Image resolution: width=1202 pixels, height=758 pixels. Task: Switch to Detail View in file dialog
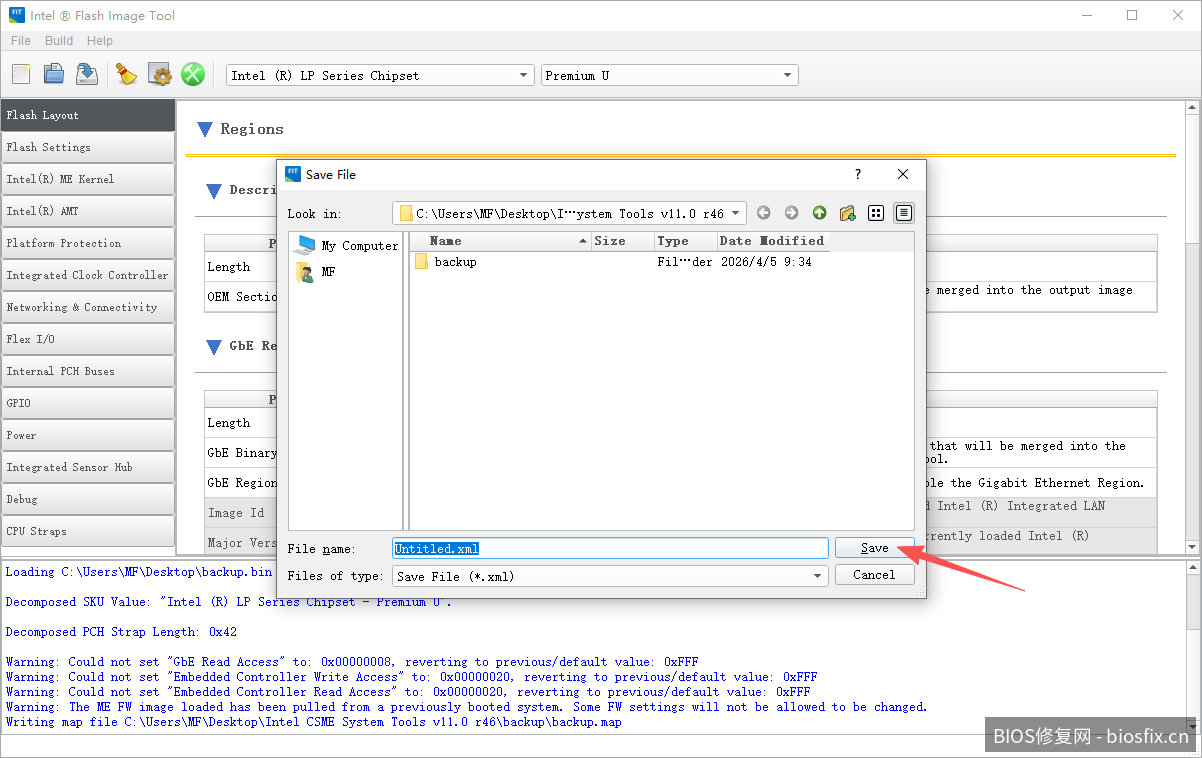(x=904, y=213)
